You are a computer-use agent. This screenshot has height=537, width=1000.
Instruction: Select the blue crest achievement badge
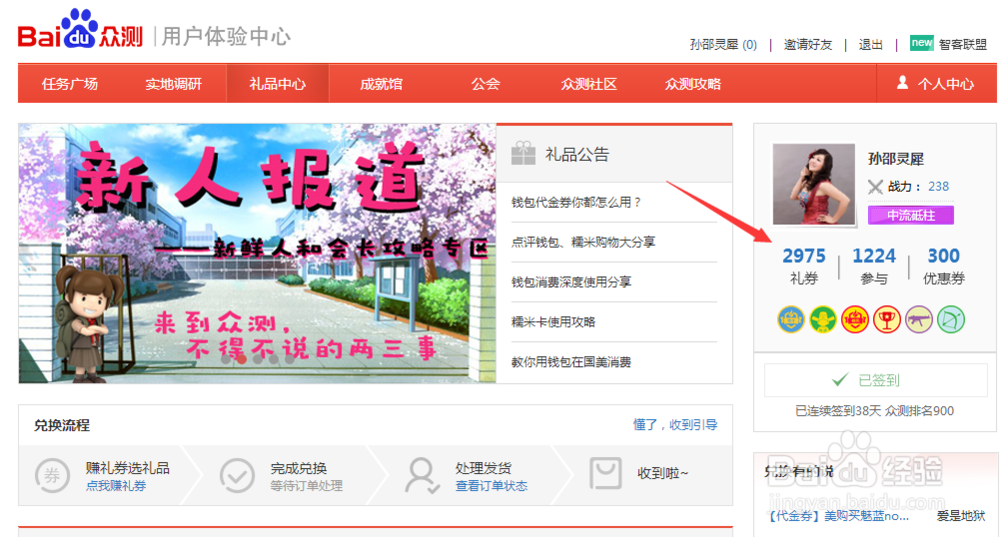point(791,319)
